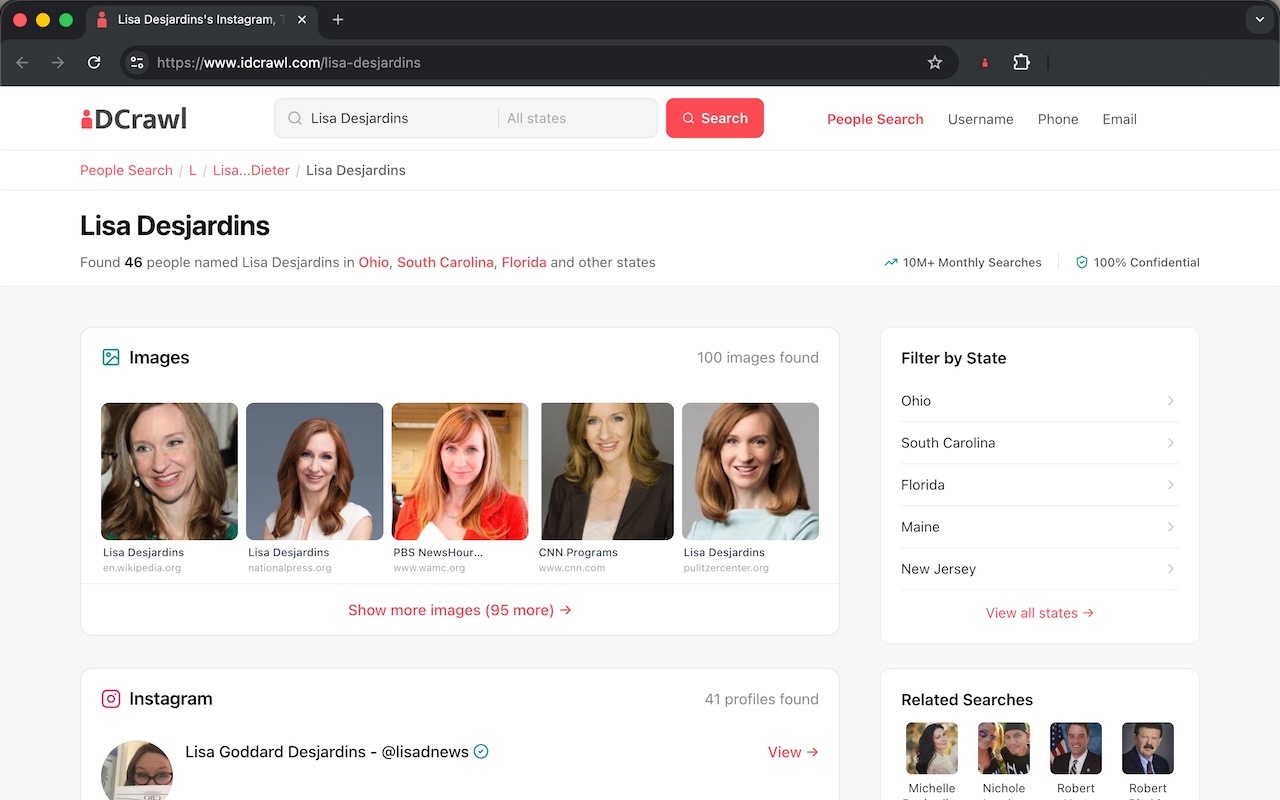This screenshot has height=800, width=1280.
Task: Click View all states link
Action: (x=1040, y=613)
